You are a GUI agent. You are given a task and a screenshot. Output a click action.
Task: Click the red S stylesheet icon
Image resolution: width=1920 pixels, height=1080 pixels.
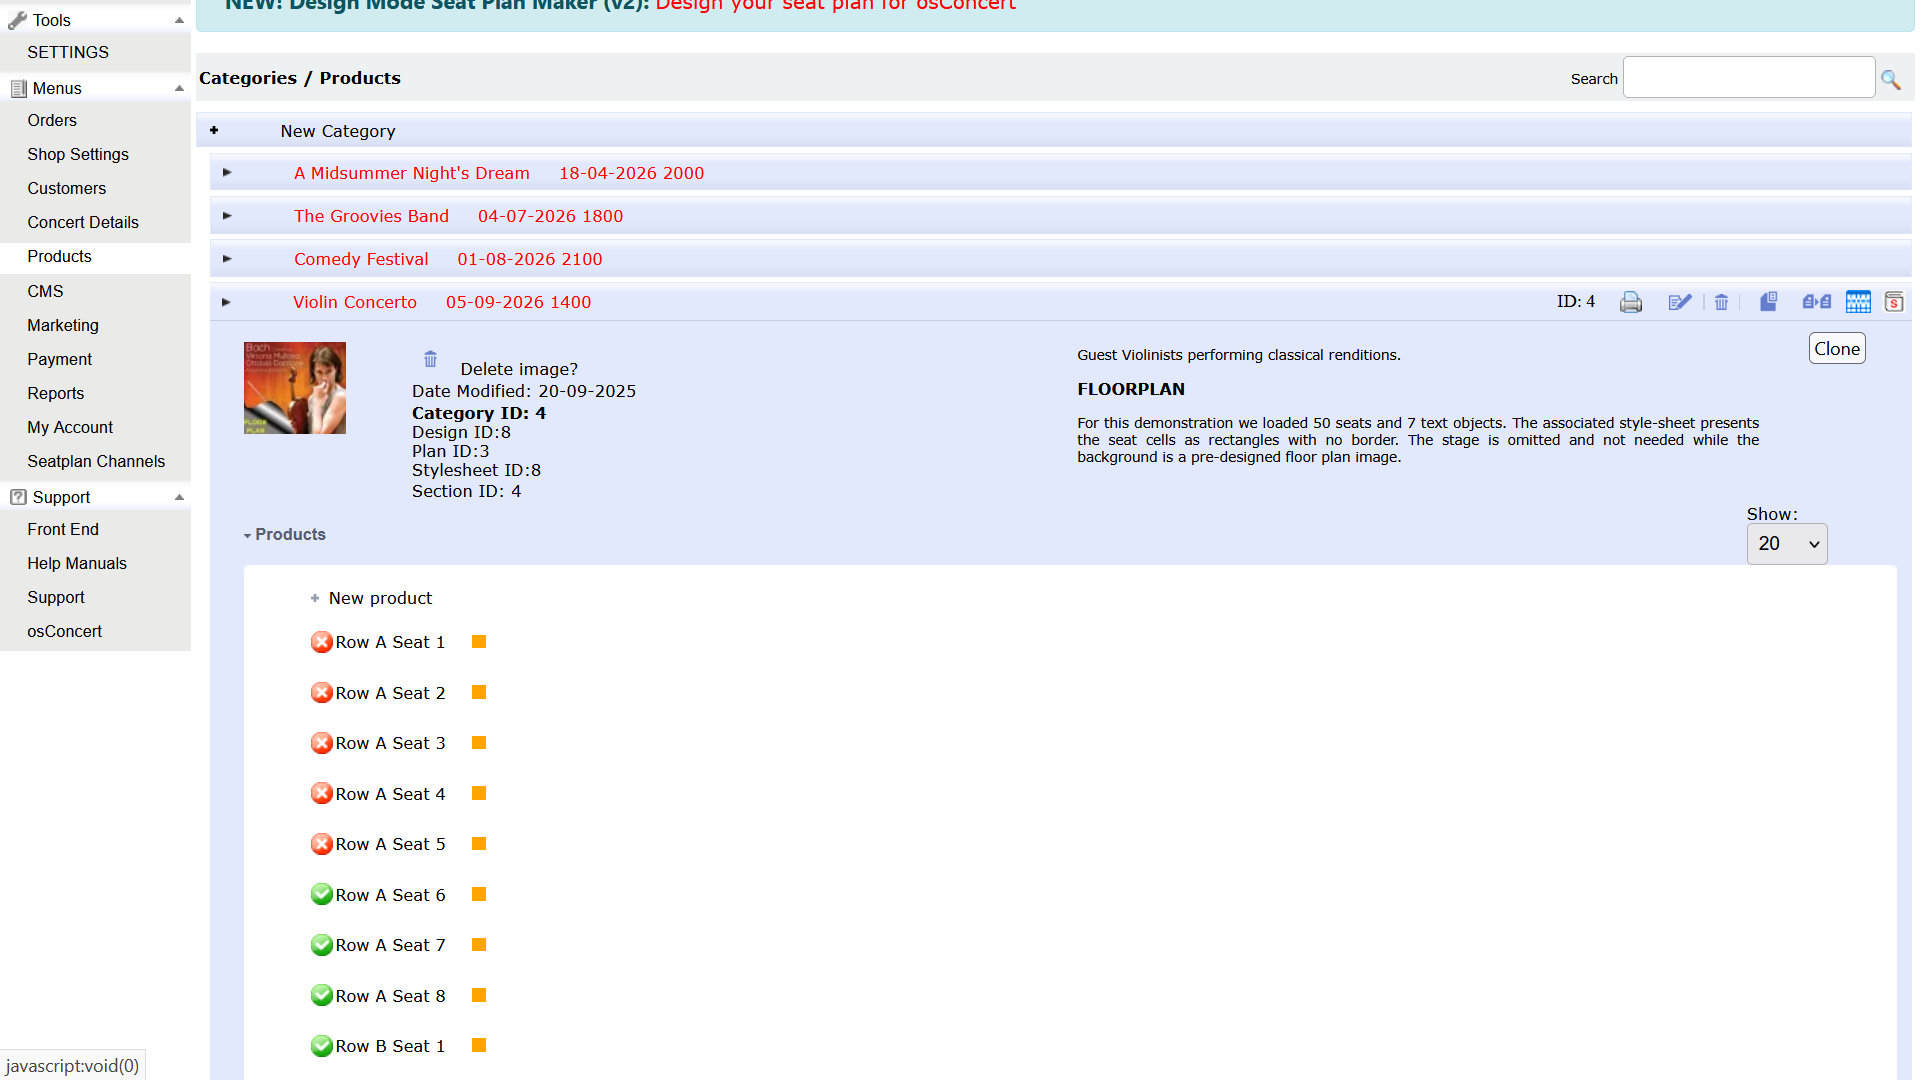click(1894, 302)
